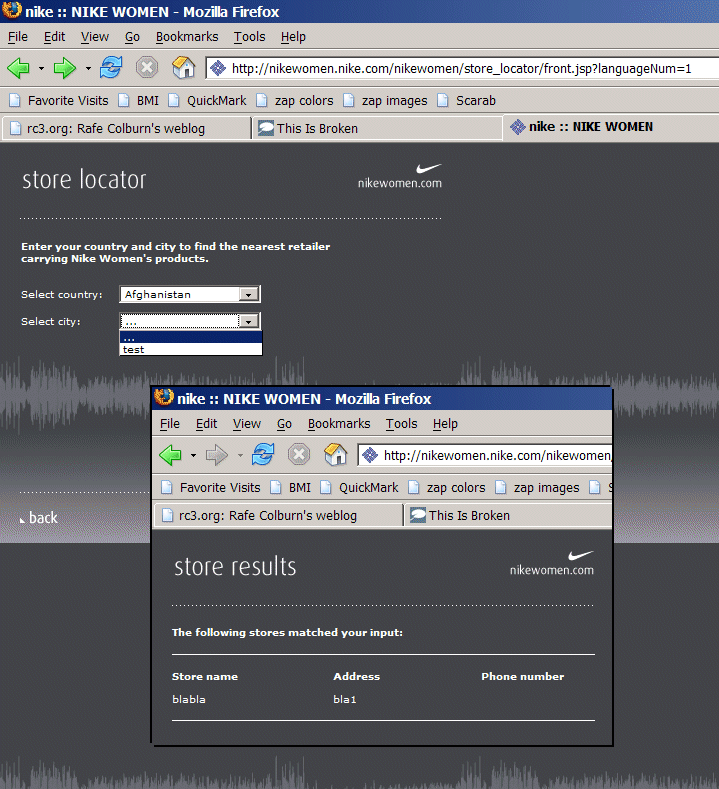Click the Stop button in main window
The height and width of the screenshot is (789, 719).
tap(147, 67)
